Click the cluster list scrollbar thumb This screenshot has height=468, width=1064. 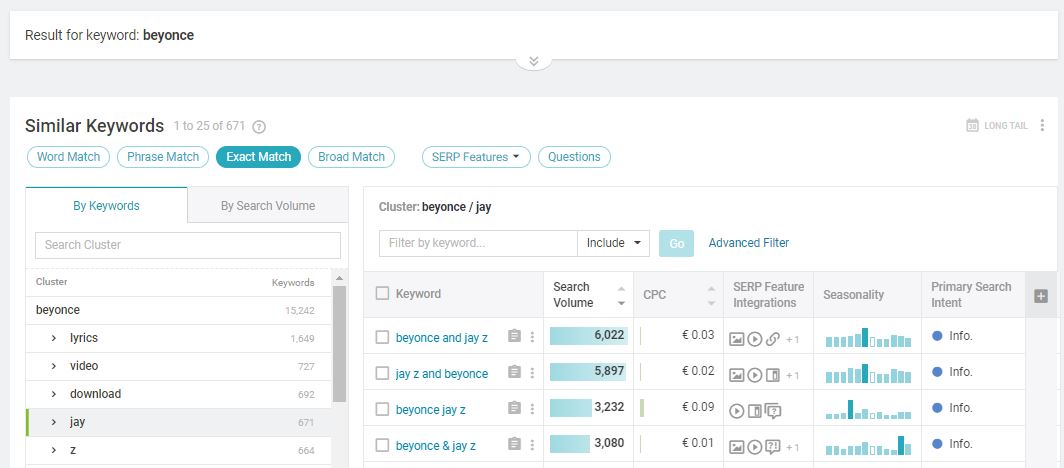339,344
